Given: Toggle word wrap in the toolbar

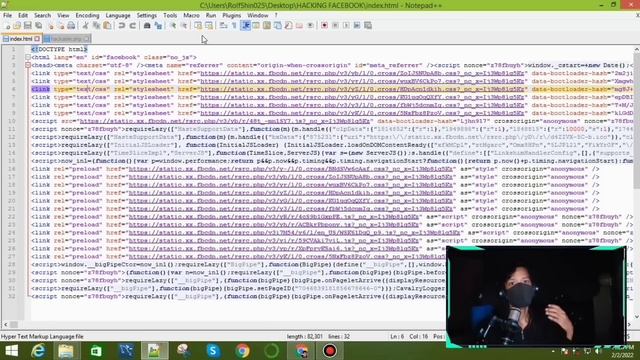Looking at the screenshot, I should 223,26.
